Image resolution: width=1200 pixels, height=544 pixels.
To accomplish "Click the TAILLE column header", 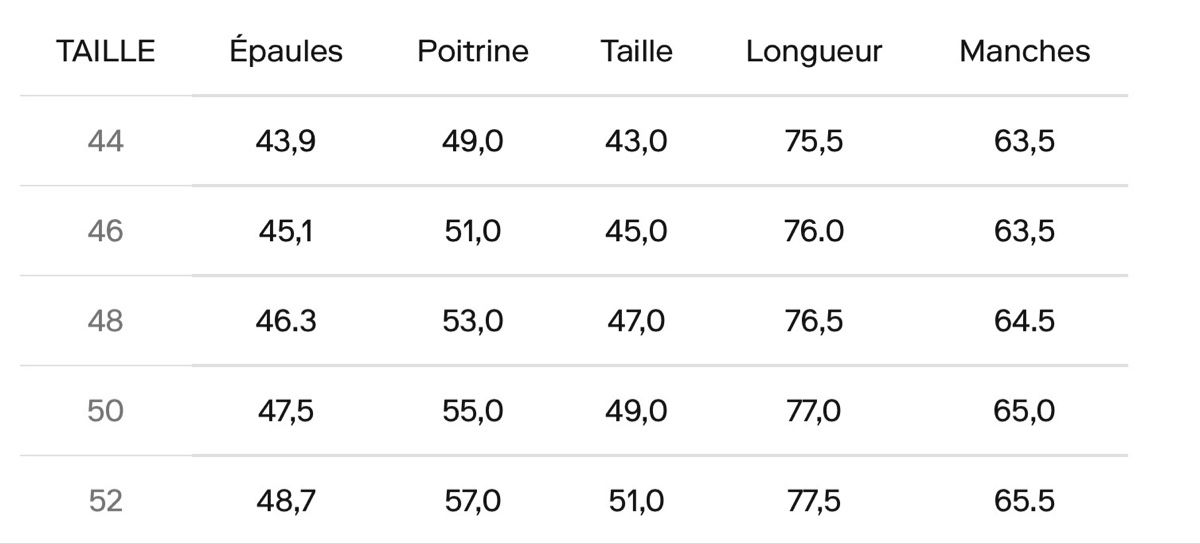I will (x=106, y=51).
